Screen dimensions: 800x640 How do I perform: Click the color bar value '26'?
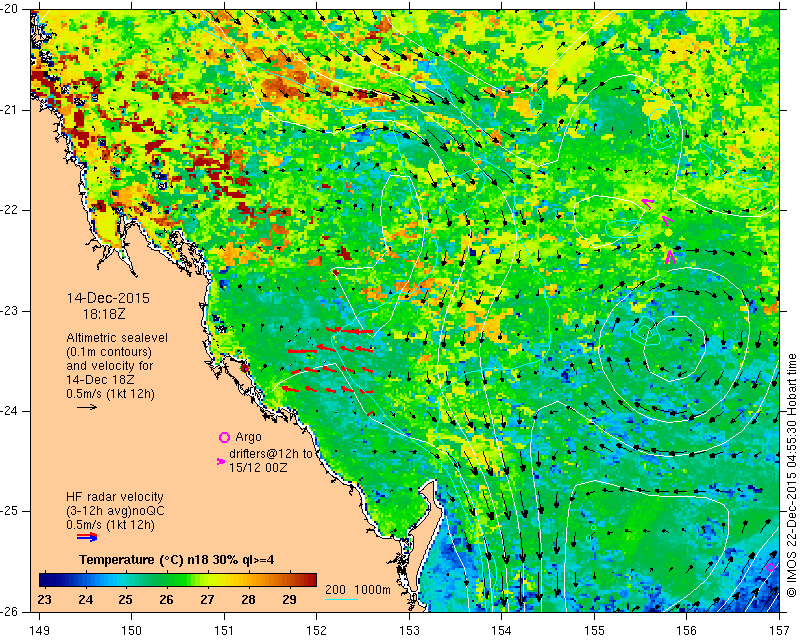pos(166,599)
